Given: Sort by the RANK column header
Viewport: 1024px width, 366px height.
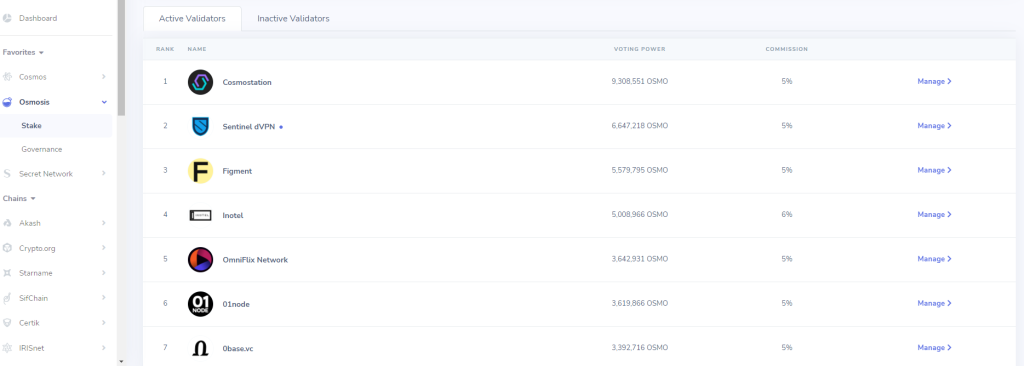Looking at the screenshot, I should point(165,49).
